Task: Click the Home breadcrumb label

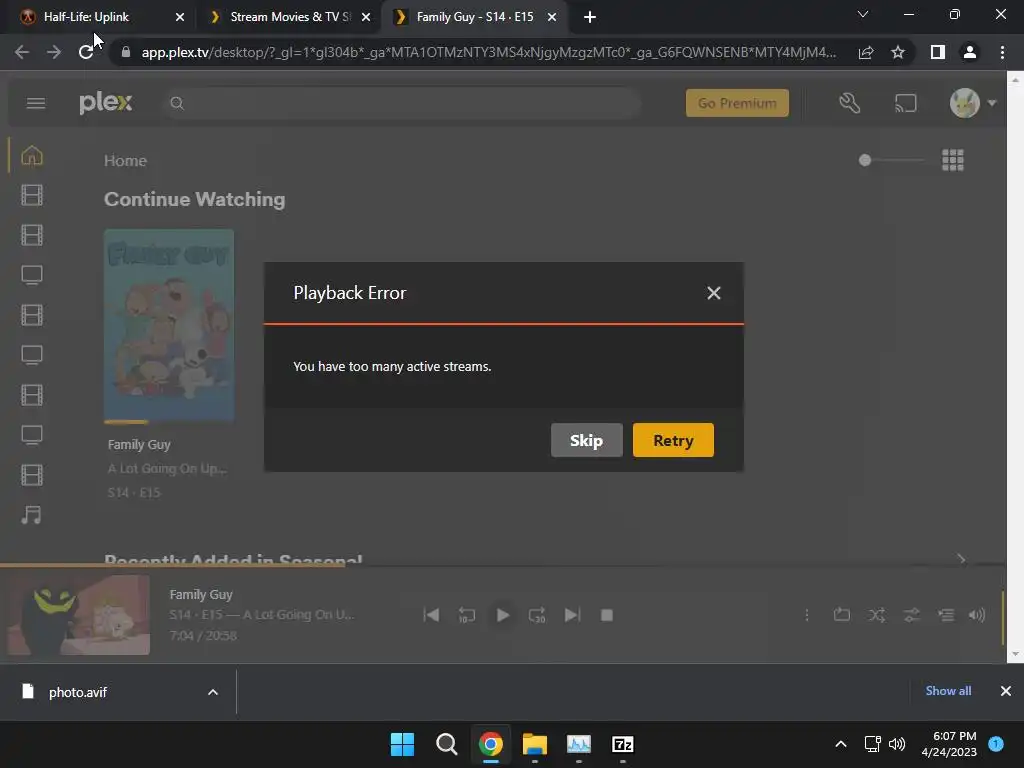Action: [125, 161]
